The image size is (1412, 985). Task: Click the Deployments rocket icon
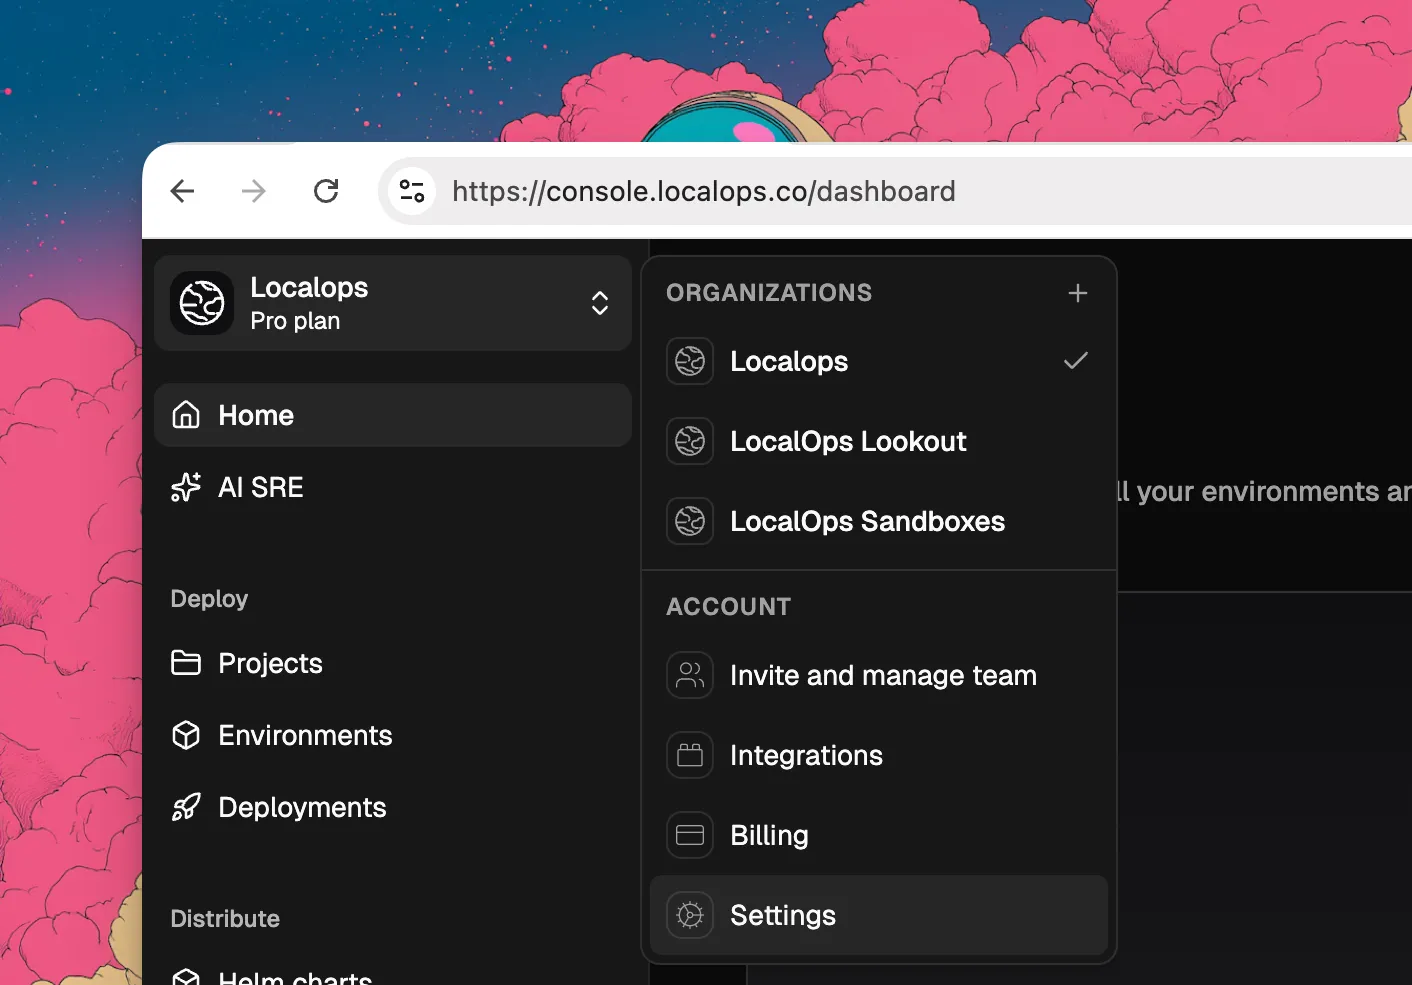(x=186, y=807)
